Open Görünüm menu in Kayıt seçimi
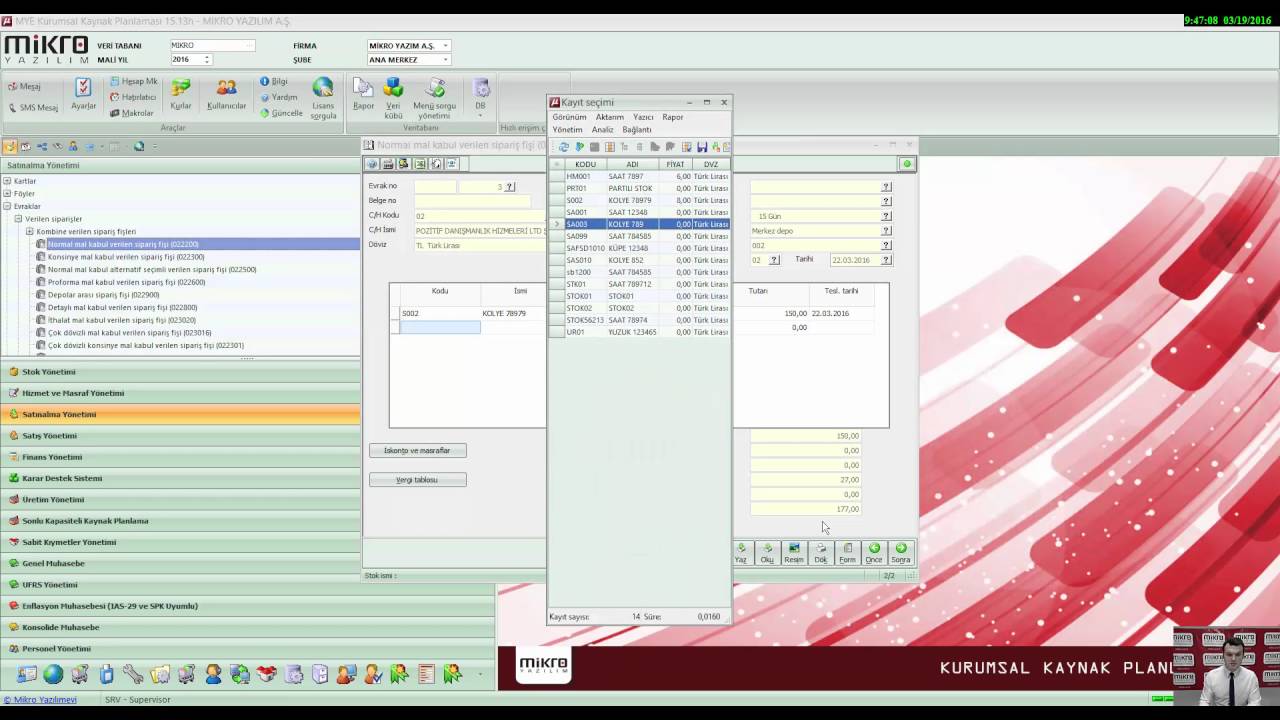Viewport: 1280px width, 720px height. [570, 117]
